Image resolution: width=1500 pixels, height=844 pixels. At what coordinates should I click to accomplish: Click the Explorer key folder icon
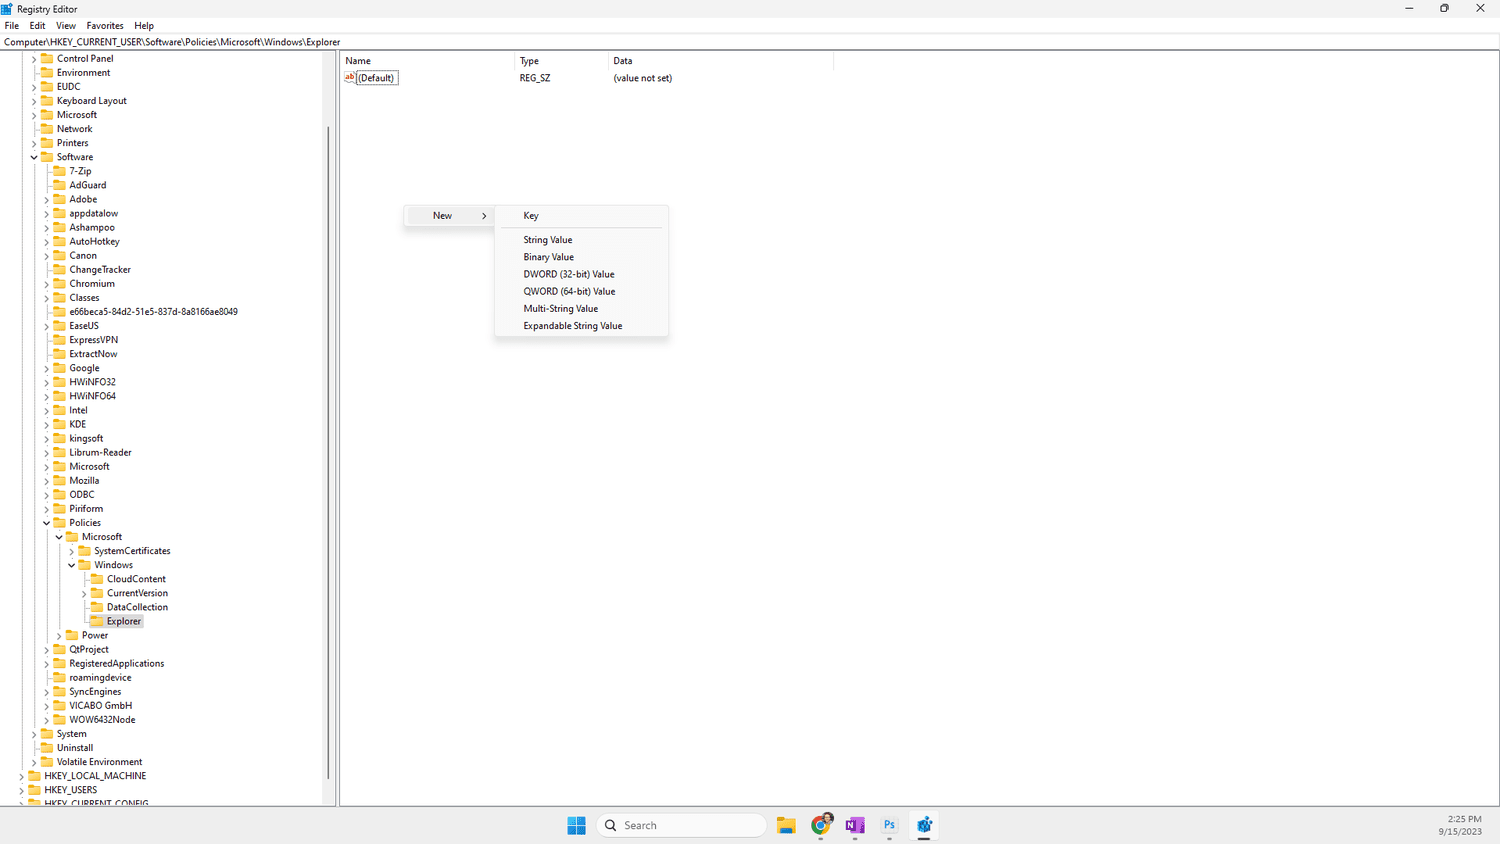97,621
